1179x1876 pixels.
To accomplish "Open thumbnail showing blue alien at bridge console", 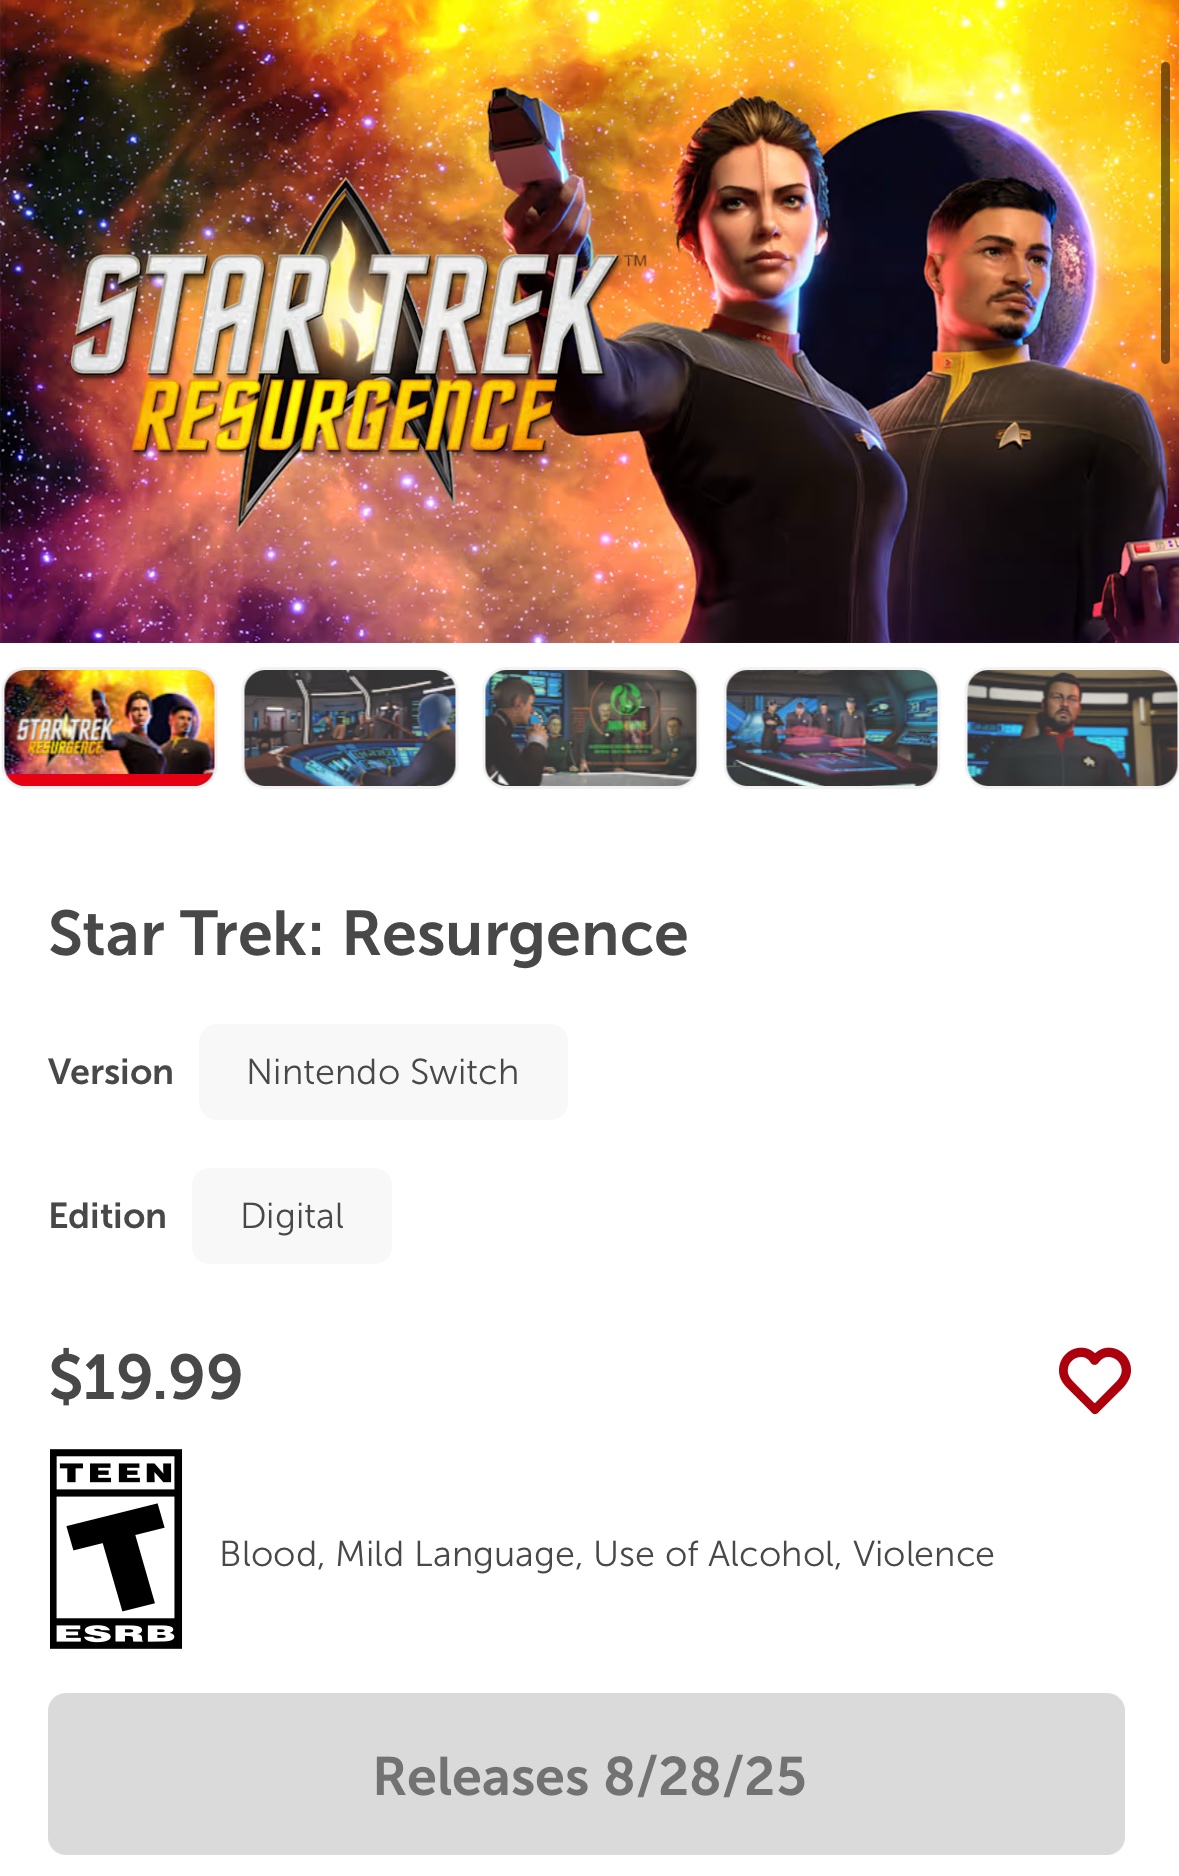I will (350, 728).
